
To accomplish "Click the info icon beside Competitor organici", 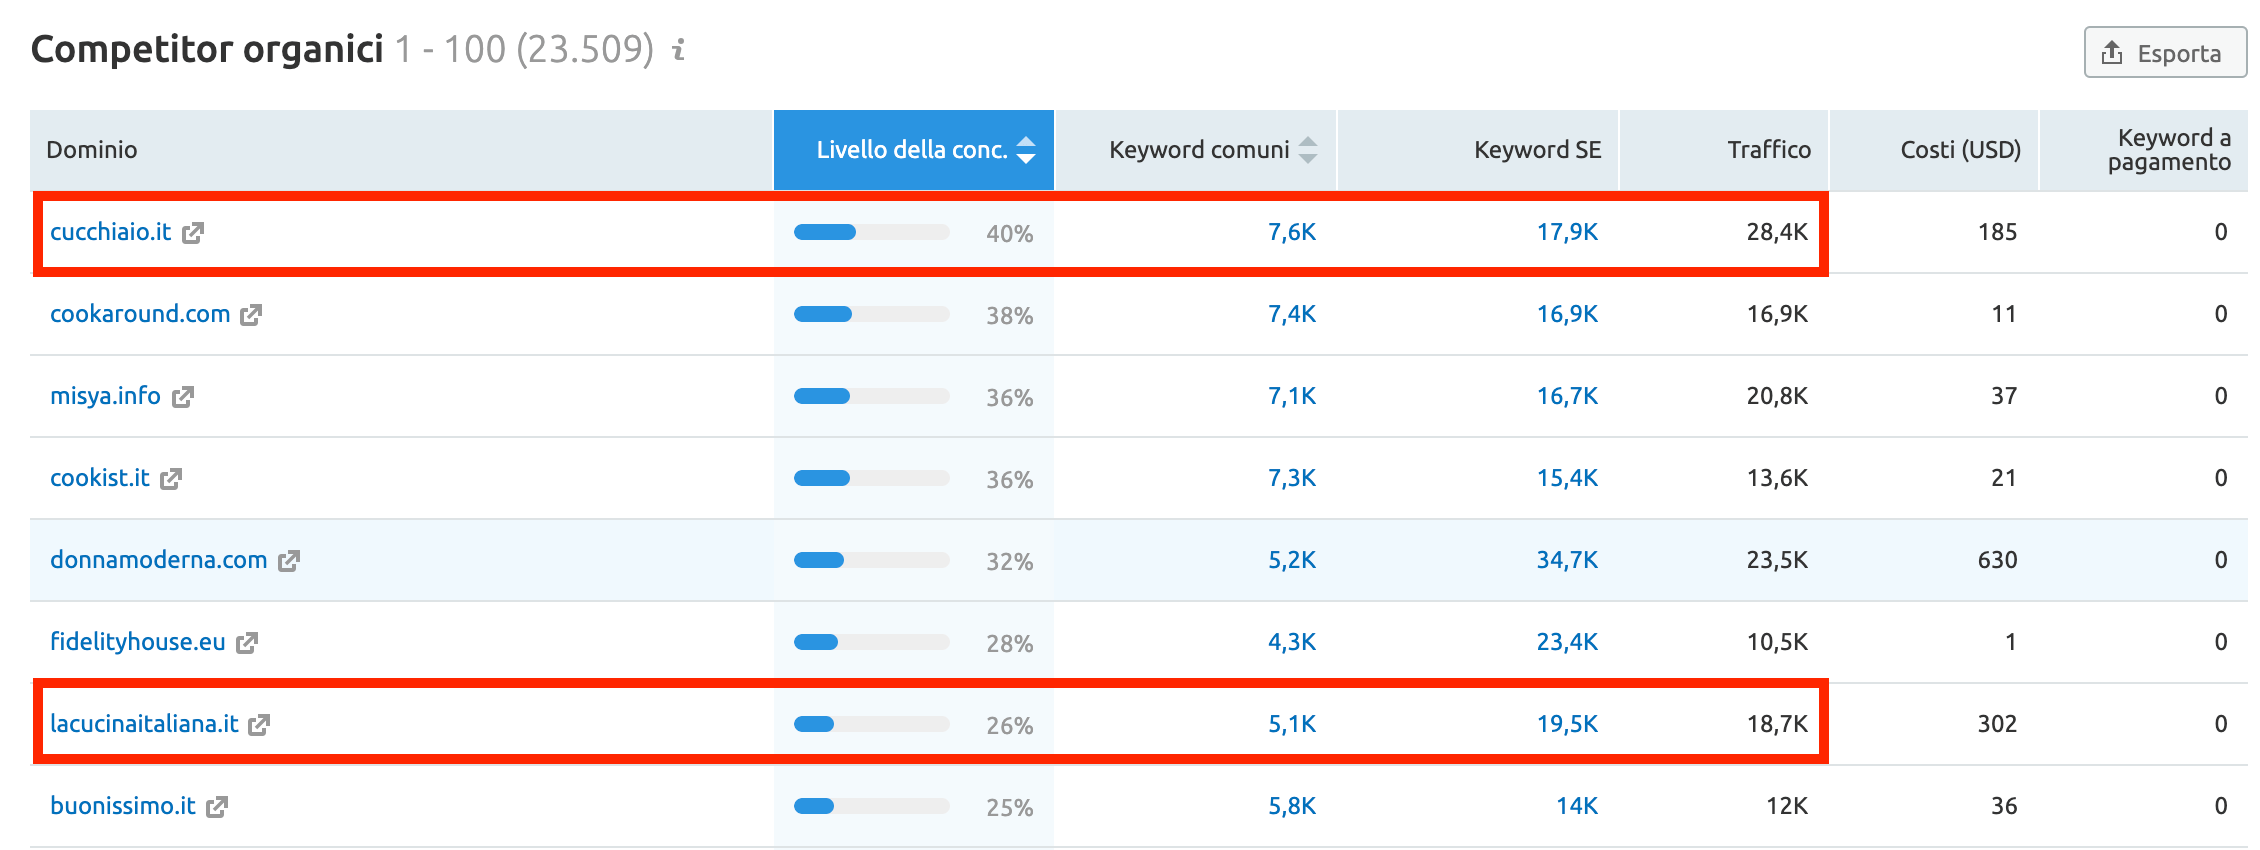I will [679, 49].
